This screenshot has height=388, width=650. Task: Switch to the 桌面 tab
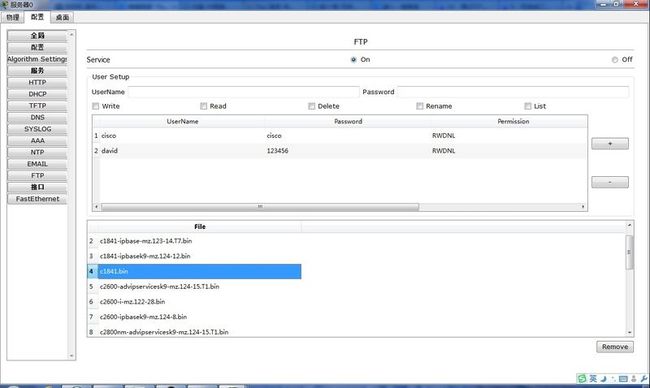62,17
